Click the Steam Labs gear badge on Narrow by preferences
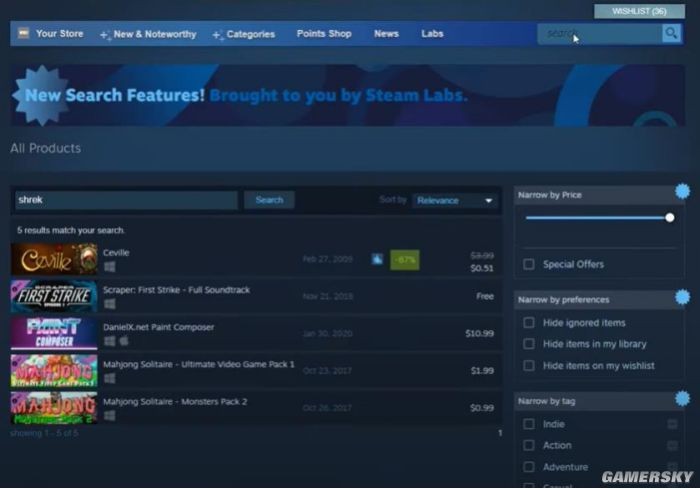700x489 pixels. [682, 297]
